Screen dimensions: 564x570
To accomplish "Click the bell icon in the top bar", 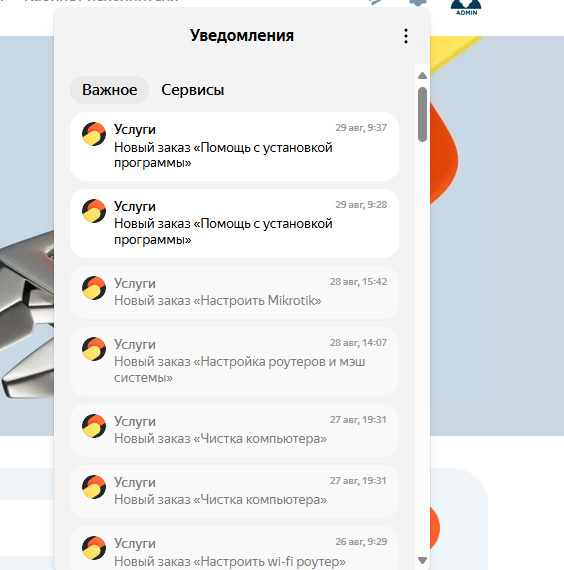I will coord(417,3).
